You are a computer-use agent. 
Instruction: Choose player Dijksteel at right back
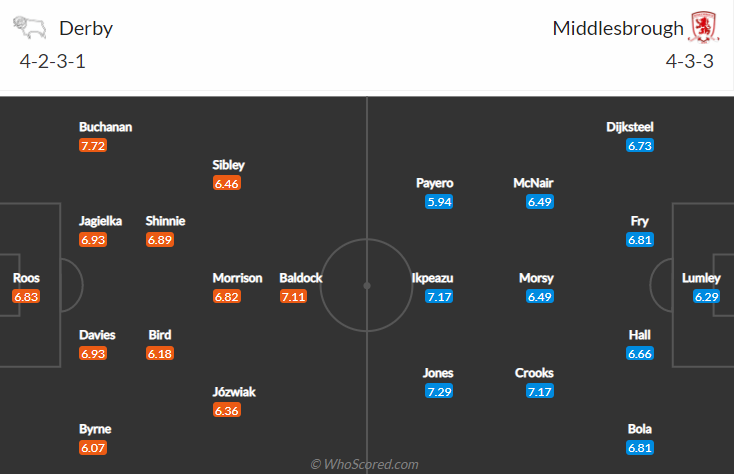pos(630,127)
